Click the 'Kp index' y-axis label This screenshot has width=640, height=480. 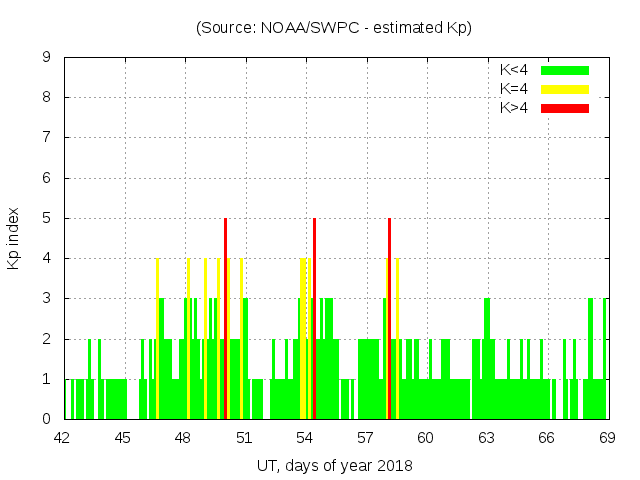(x=14, y=238)
